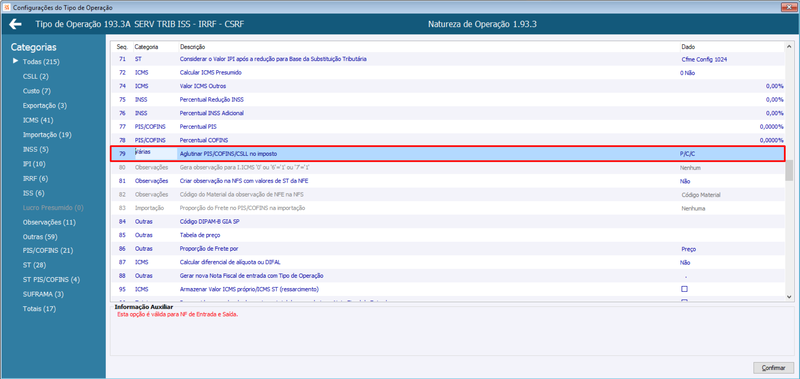
Task: Open ST (28) category
Action: click(34, 265)
